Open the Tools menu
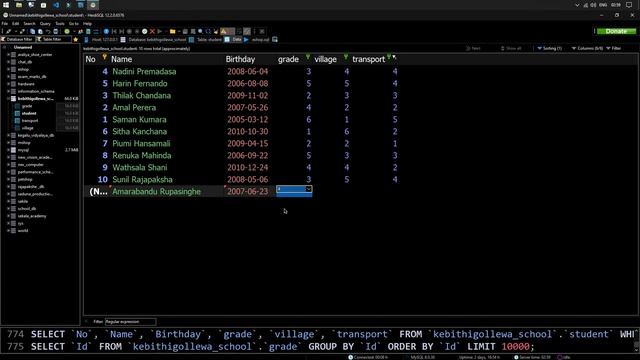Screen dimensions: 640x360 (60, 24)
